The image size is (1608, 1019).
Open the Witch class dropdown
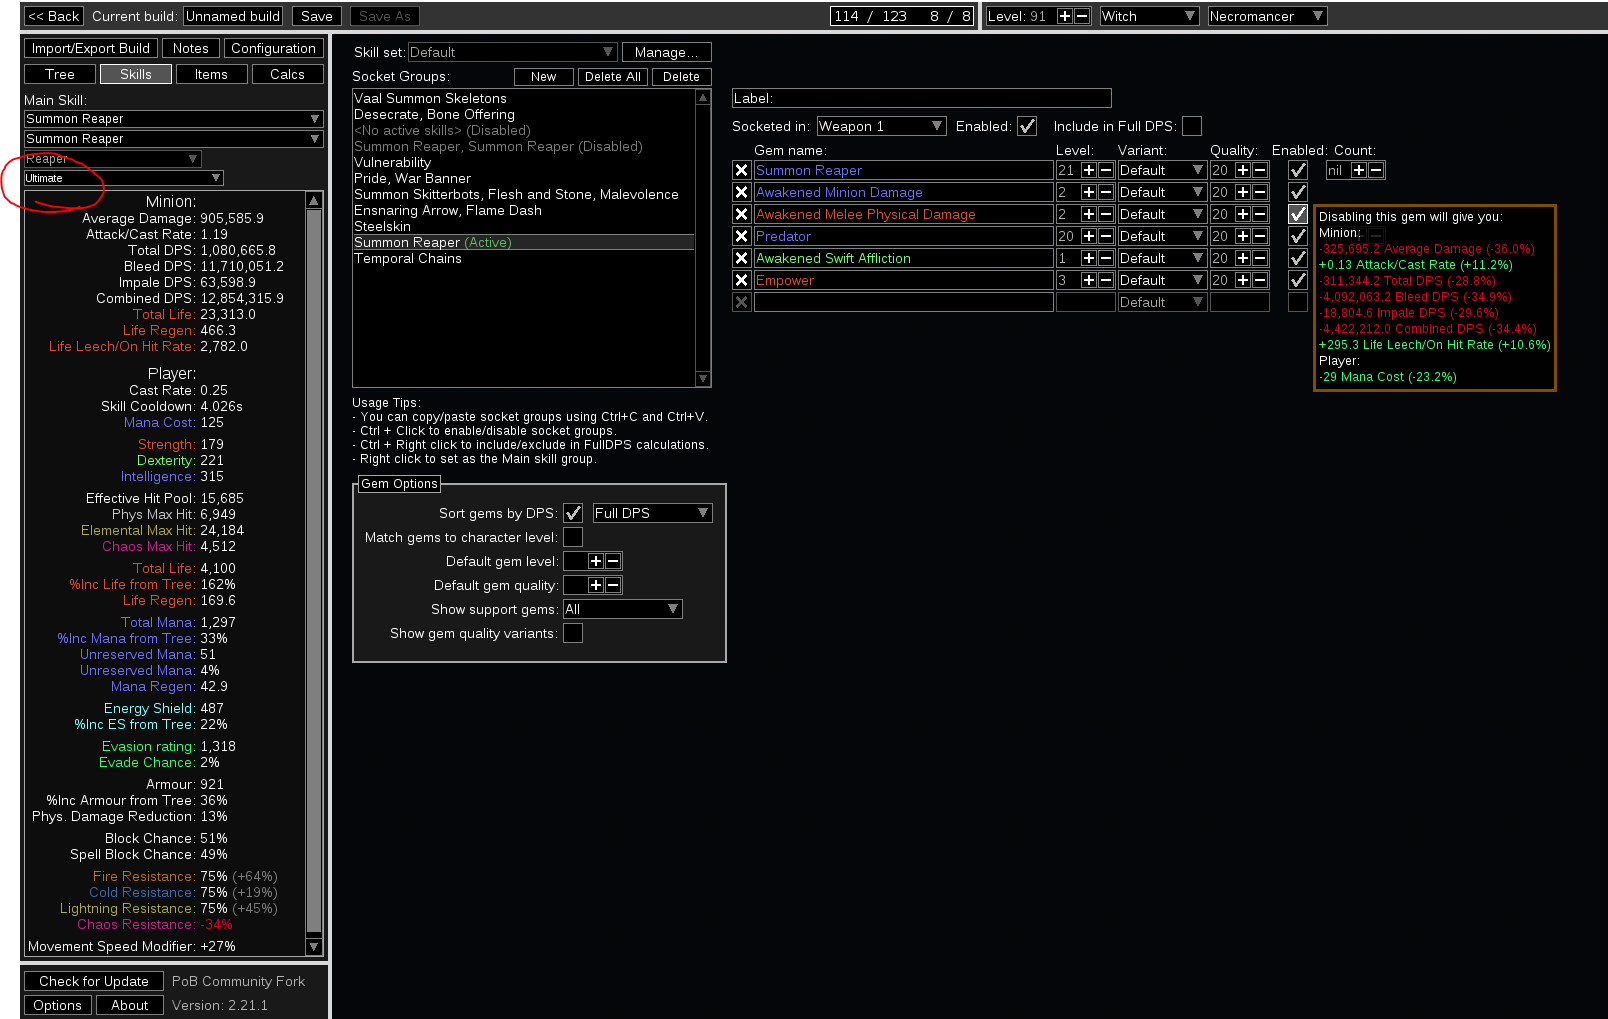(1149, 16)
